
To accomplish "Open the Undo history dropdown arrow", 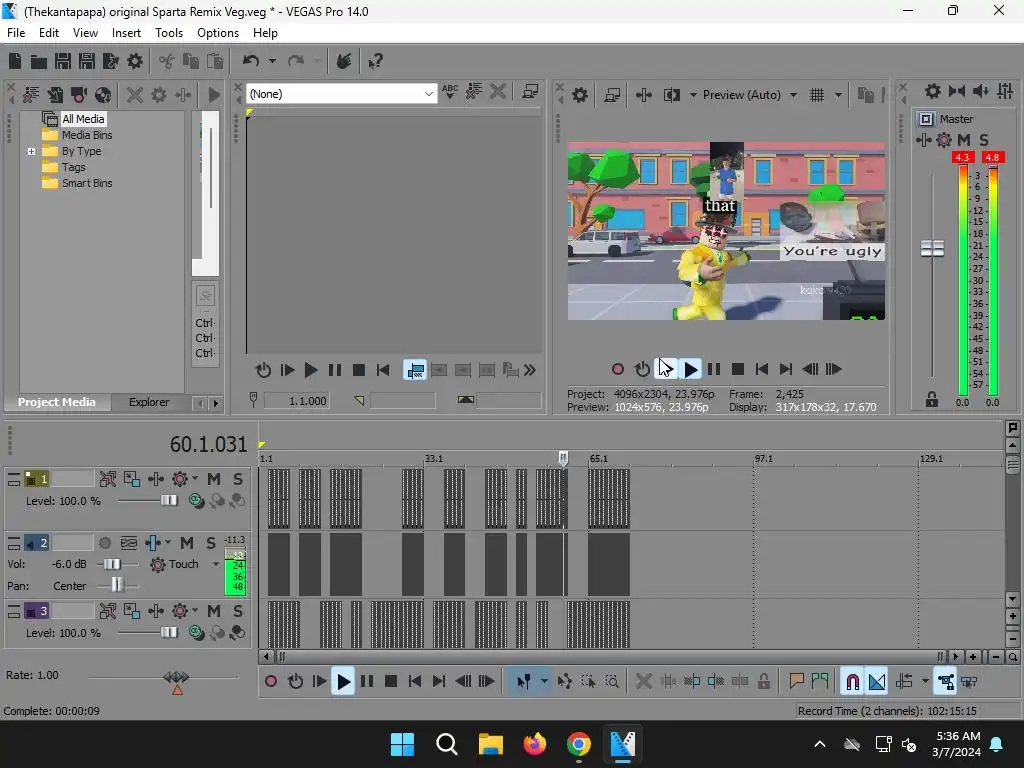I will 272,61.
